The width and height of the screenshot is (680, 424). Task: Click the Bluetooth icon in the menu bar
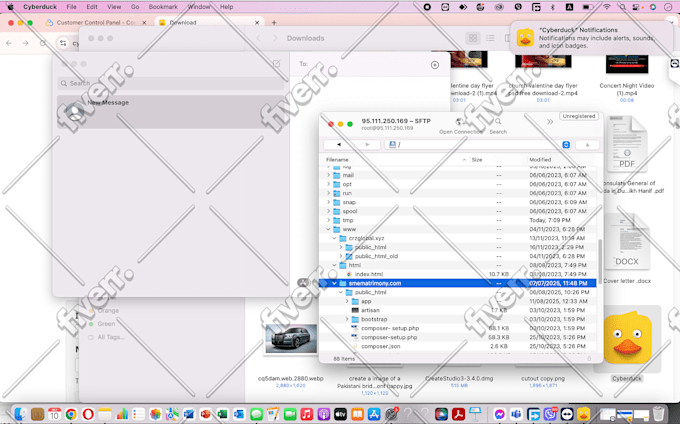[552, 7]
